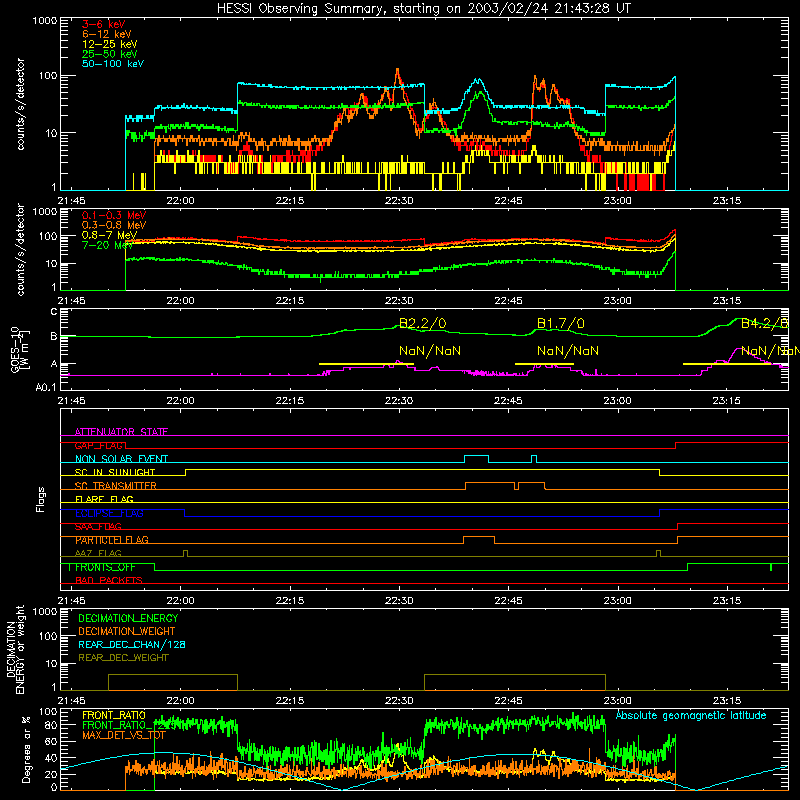Click the yellow FRONT_RATIO legend label
This screenshot has width=800, height=800.
(x=114, y=715)
